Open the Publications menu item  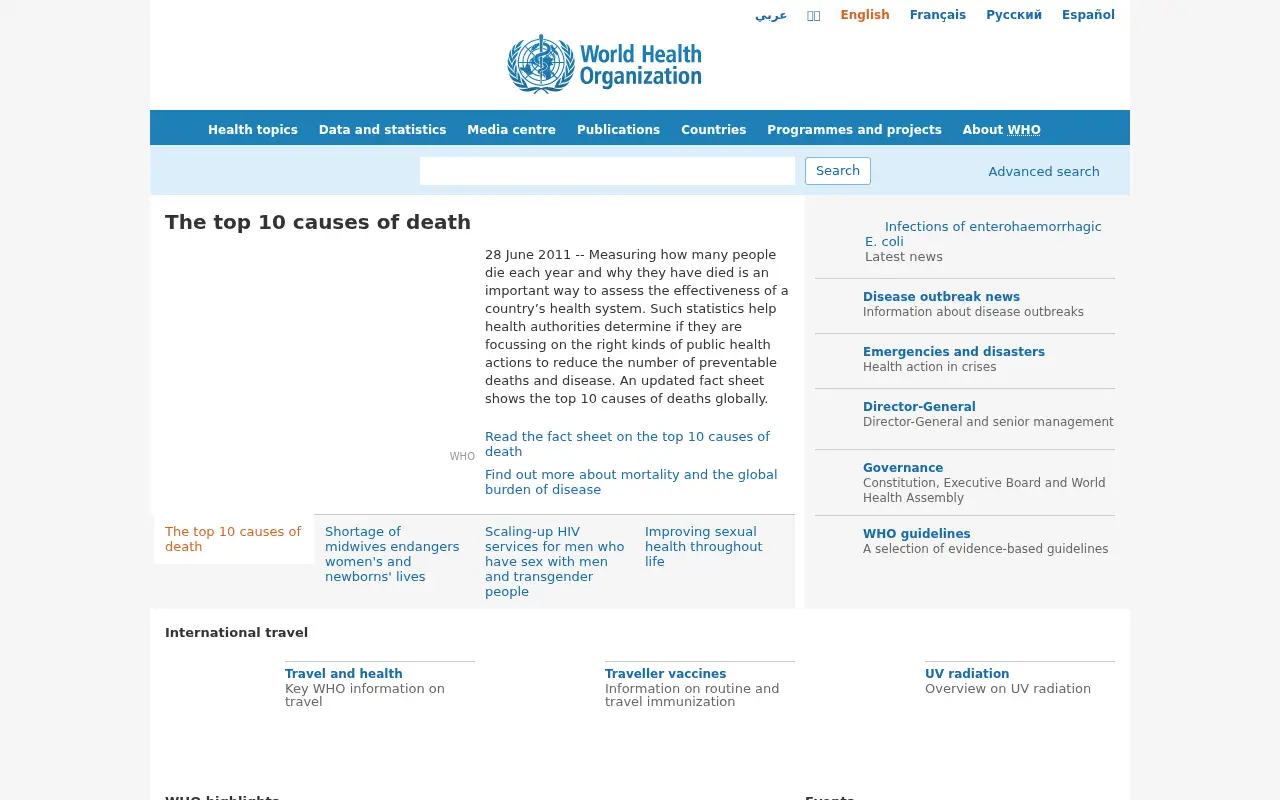618,130
